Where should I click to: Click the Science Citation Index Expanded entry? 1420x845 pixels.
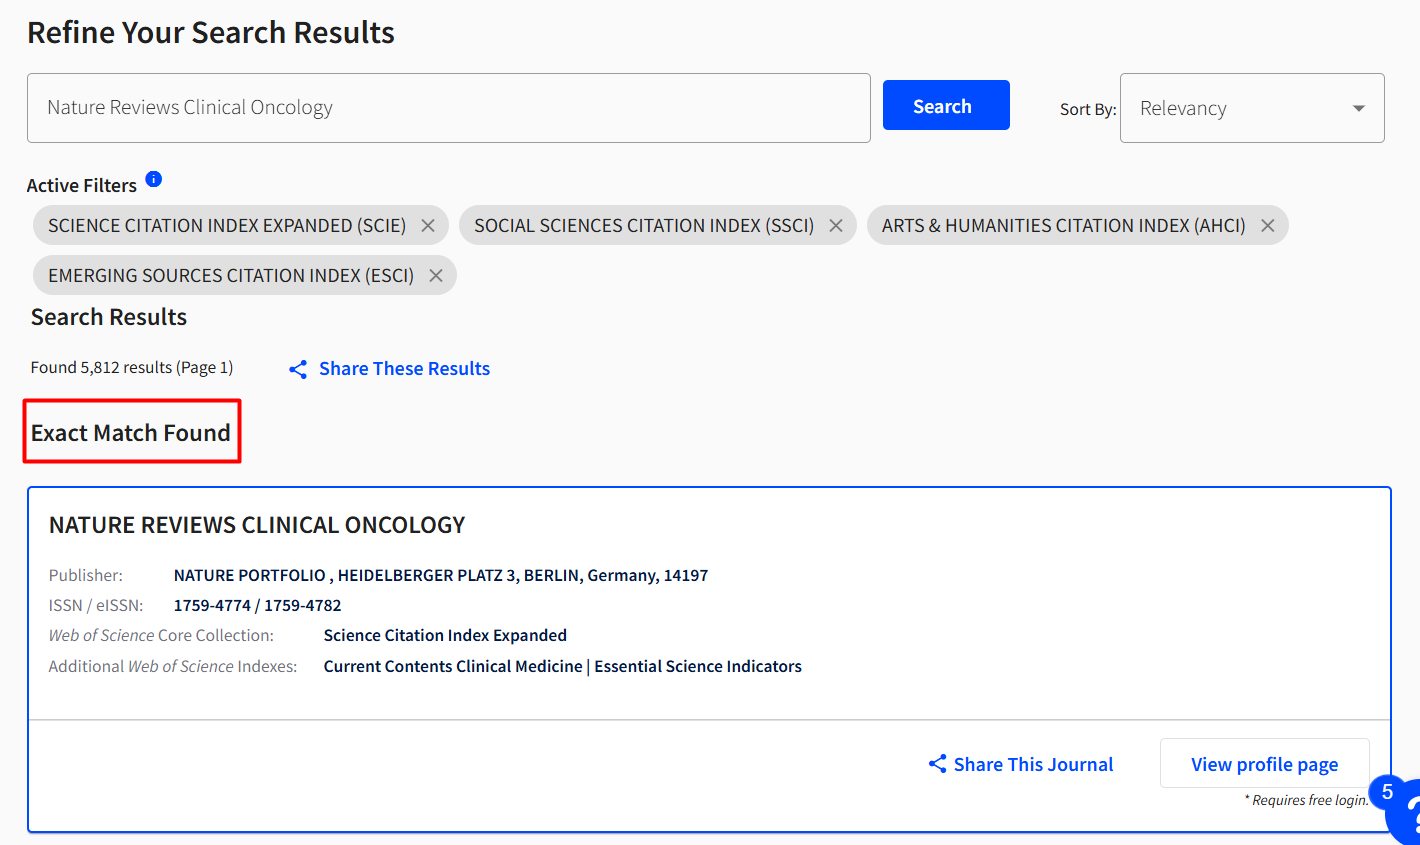445,635
